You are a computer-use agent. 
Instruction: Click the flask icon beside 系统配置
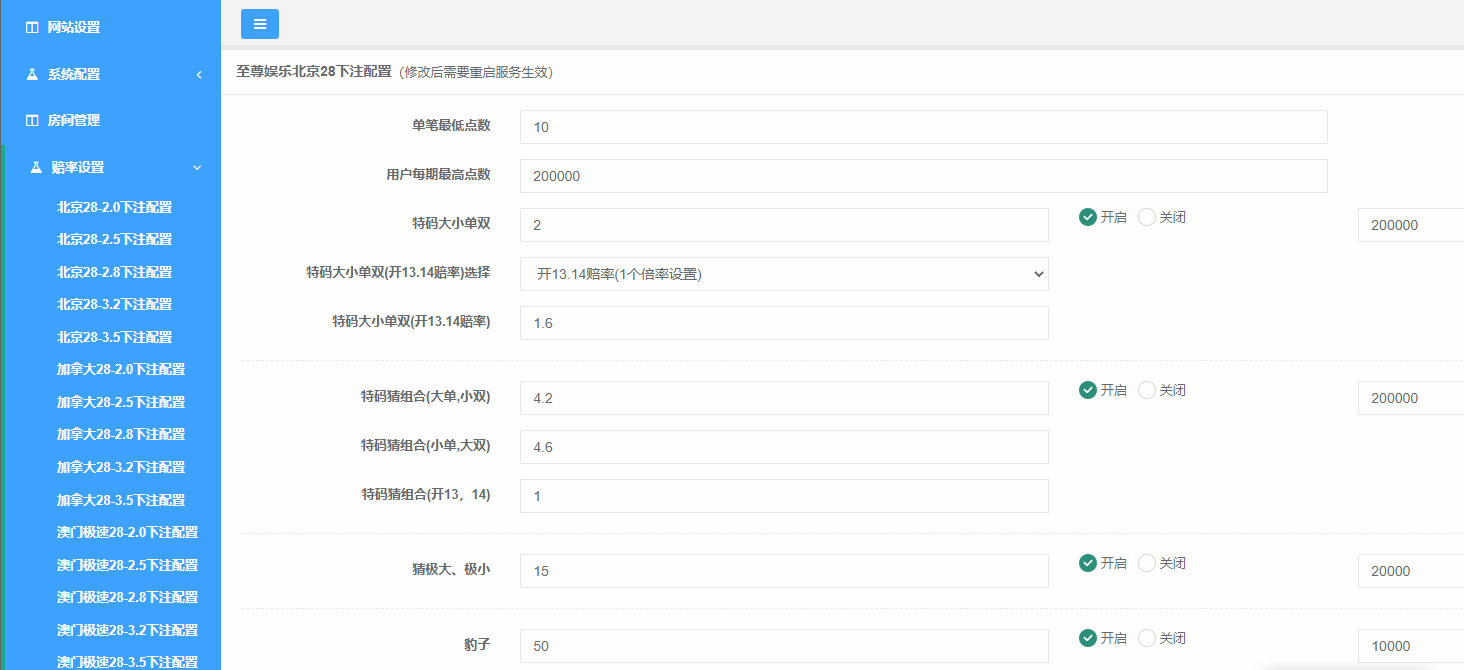point(32,74)
